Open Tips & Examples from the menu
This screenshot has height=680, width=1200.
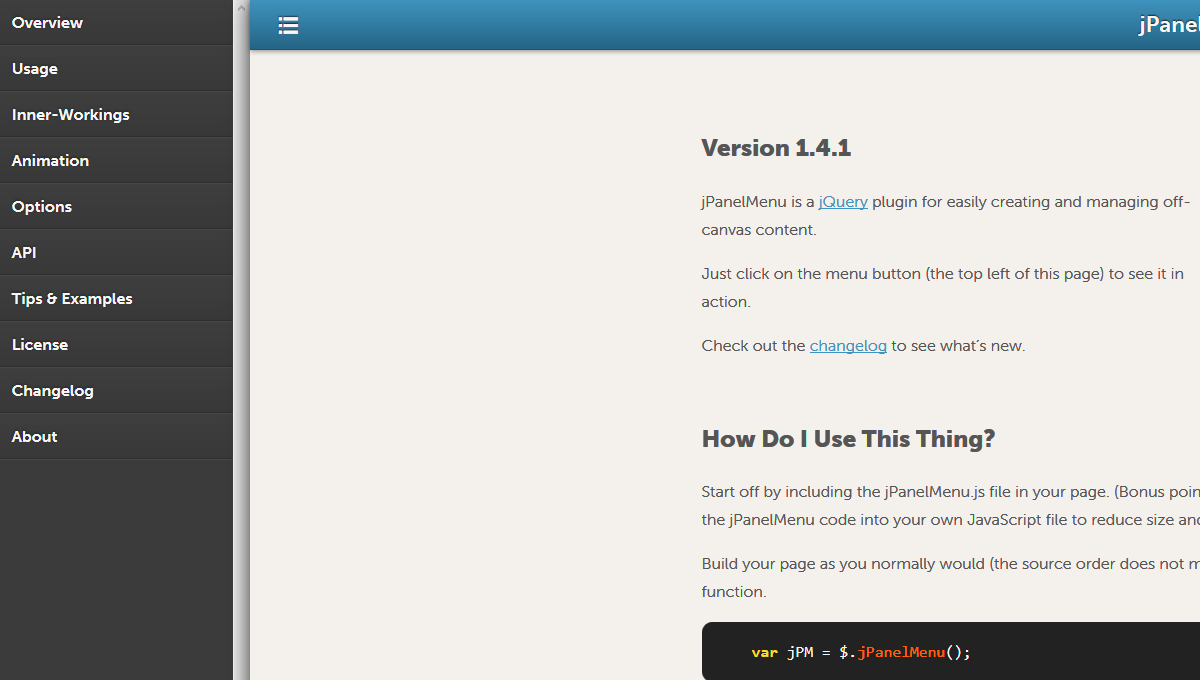72,298
